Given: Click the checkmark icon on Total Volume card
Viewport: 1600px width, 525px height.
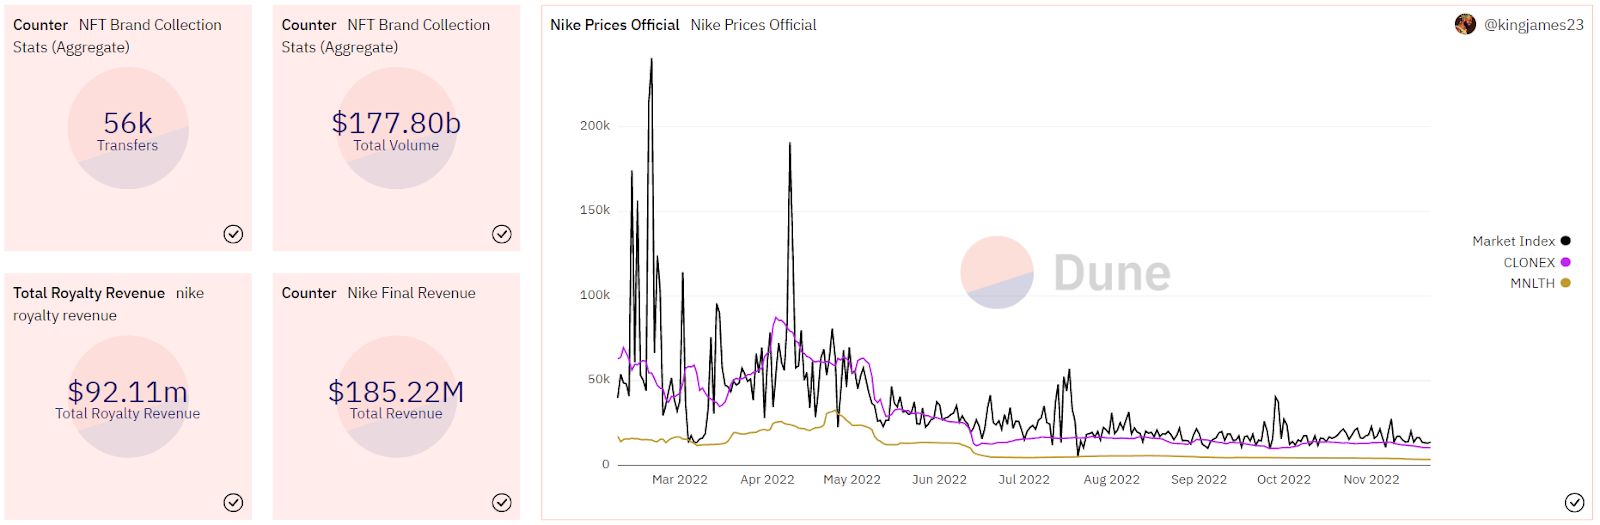Looking at the screenshot, I should click(502, 234).
